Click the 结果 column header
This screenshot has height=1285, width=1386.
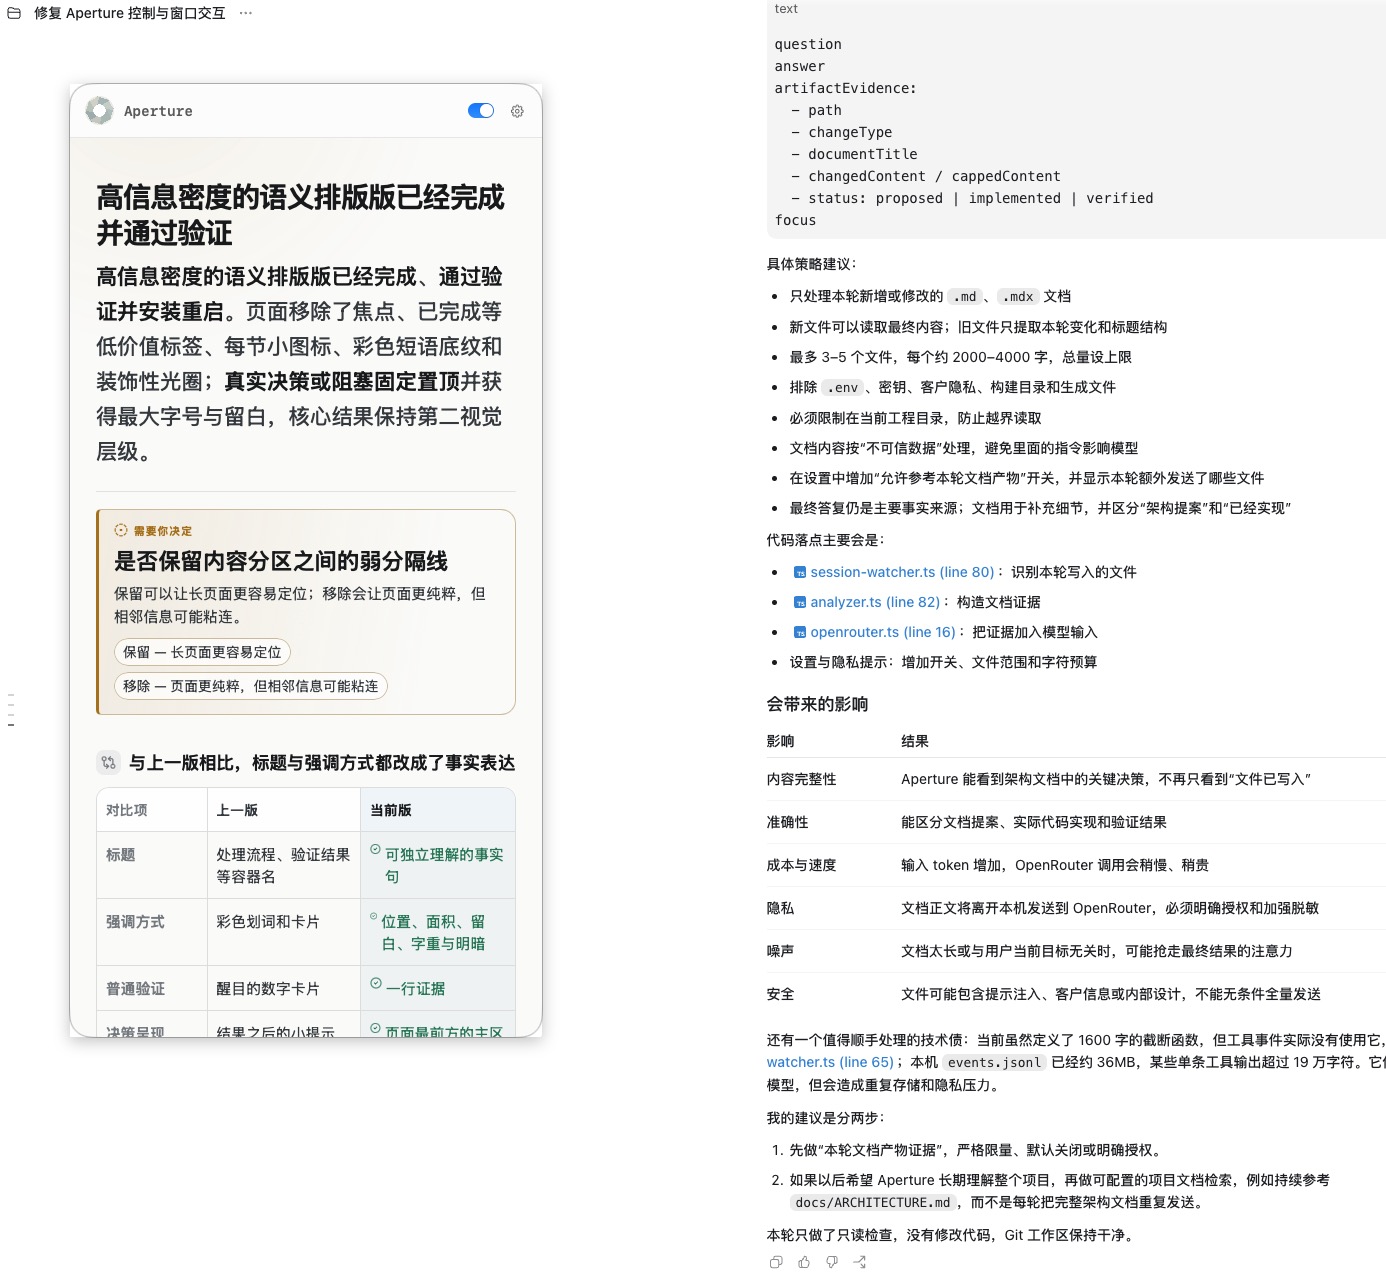pos(915,741)
